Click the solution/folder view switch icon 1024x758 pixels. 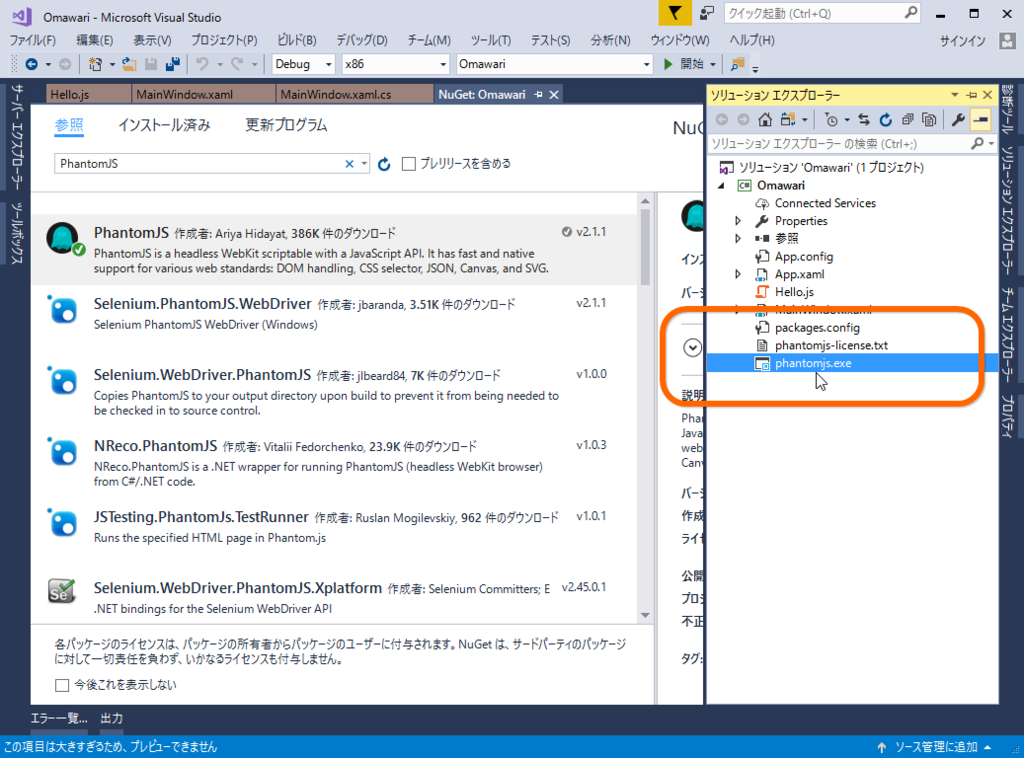click(x=788, y=119)
